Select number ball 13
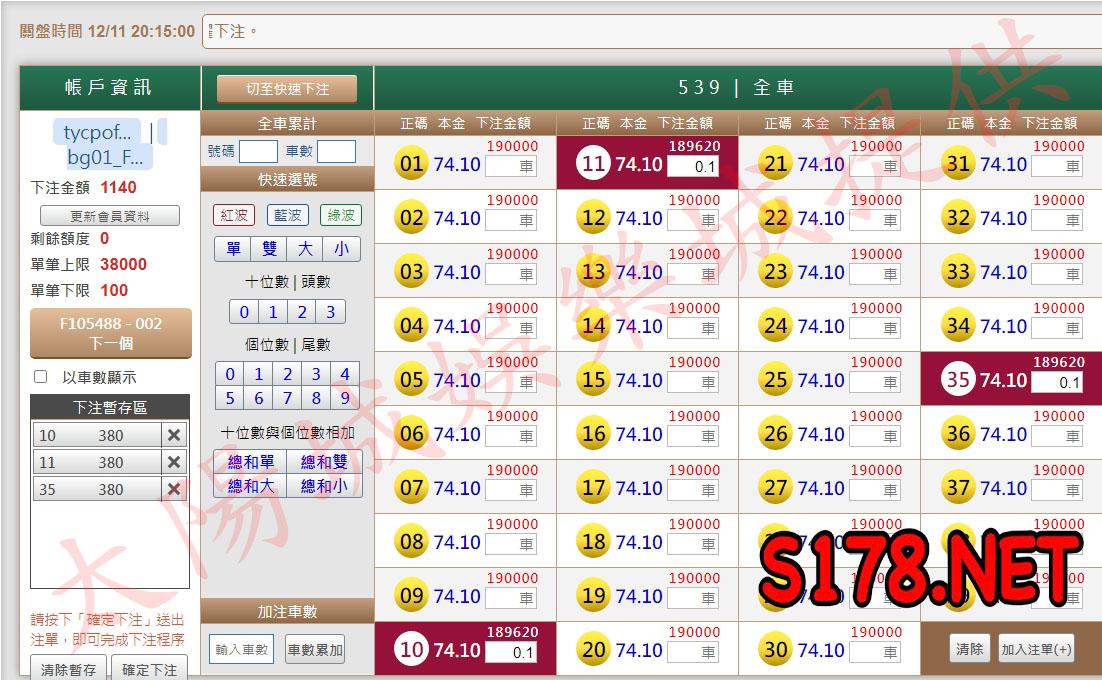 [x=594, y=272]
